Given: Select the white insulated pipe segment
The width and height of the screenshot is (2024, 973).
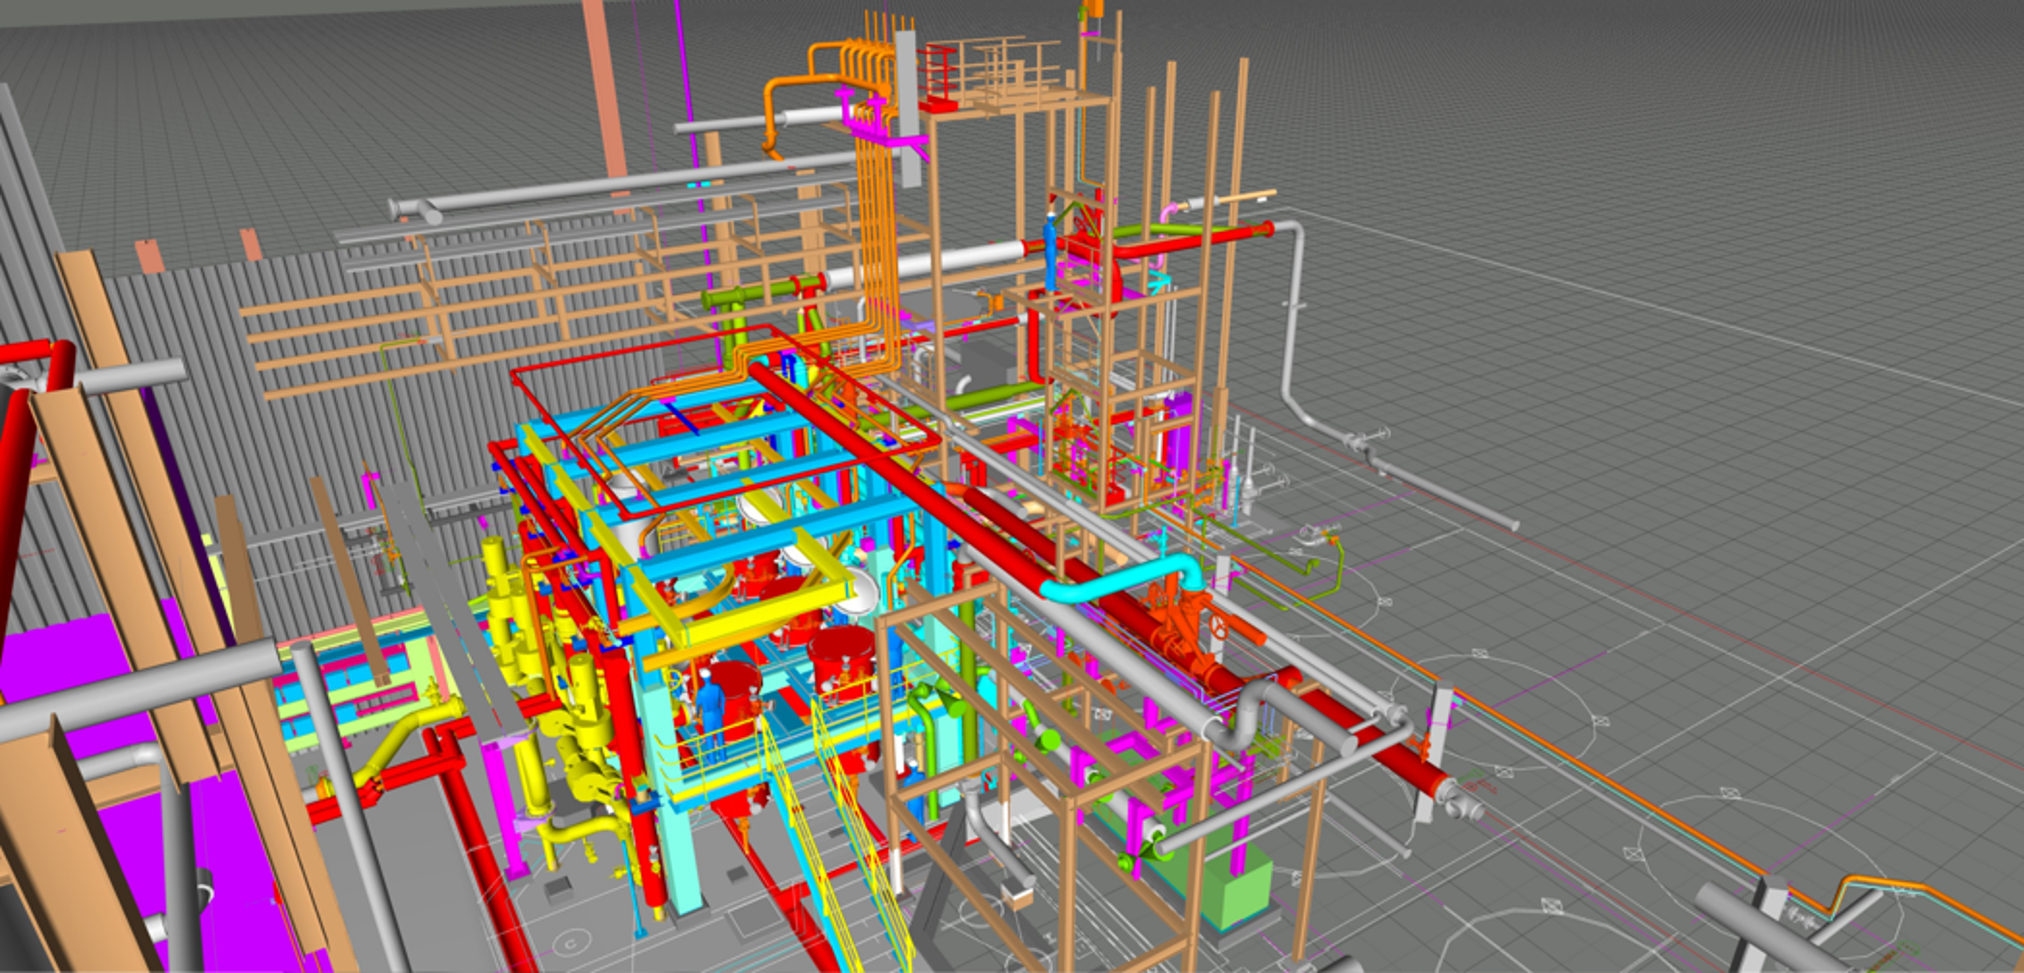Looking at the screenshot, I should tap(930, 265).
